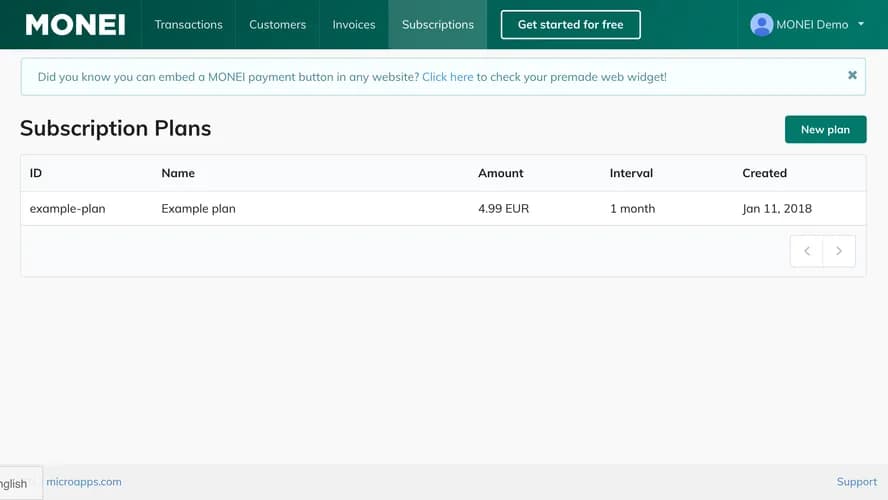The width and height of the screenshot is (888, 500).
Task: Follow the Click here widget link
Action: click(447, 77)
